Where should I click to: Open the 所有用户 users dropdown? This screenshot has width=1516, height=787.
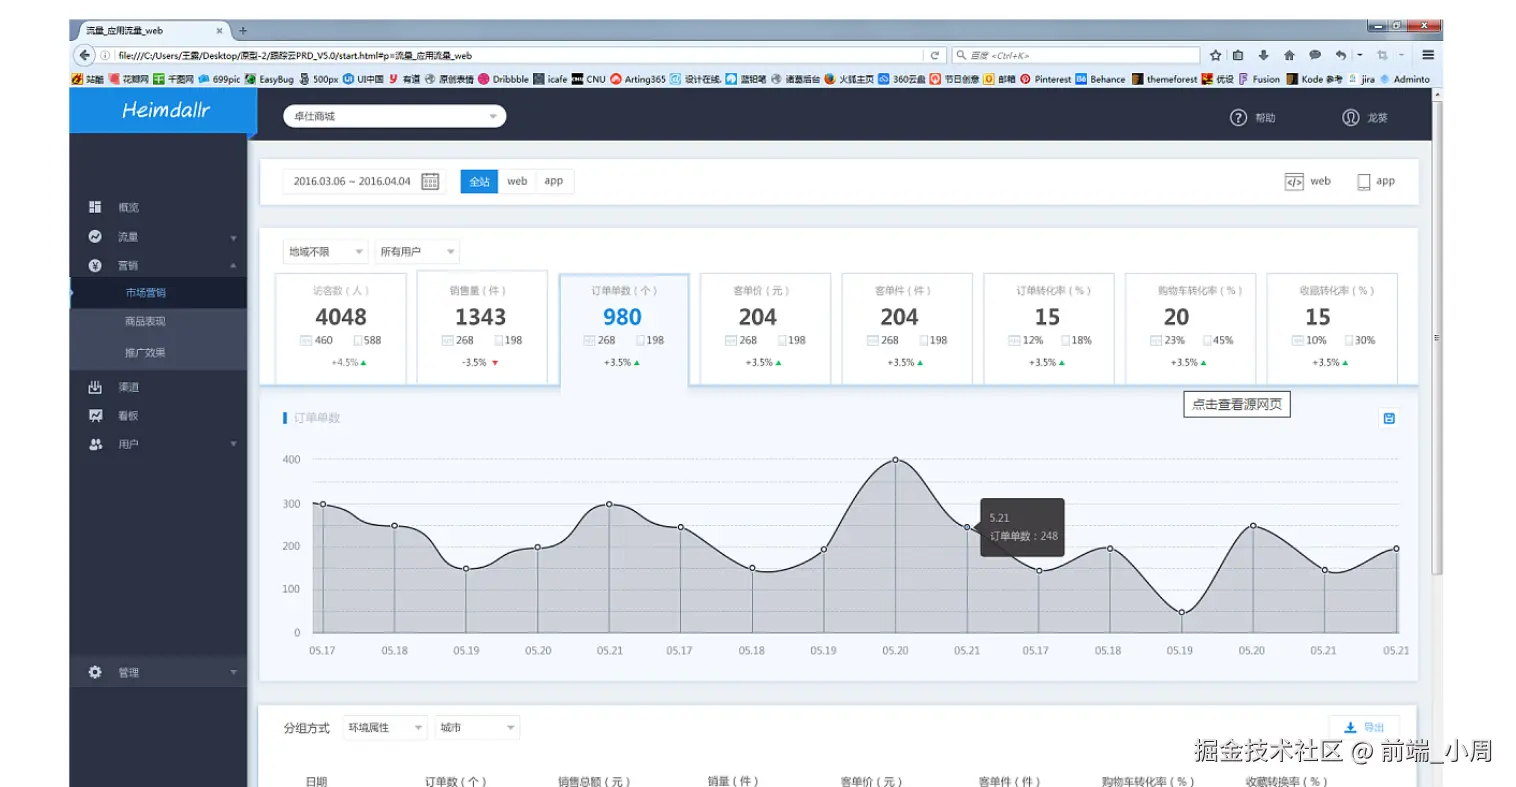point(417,252)
